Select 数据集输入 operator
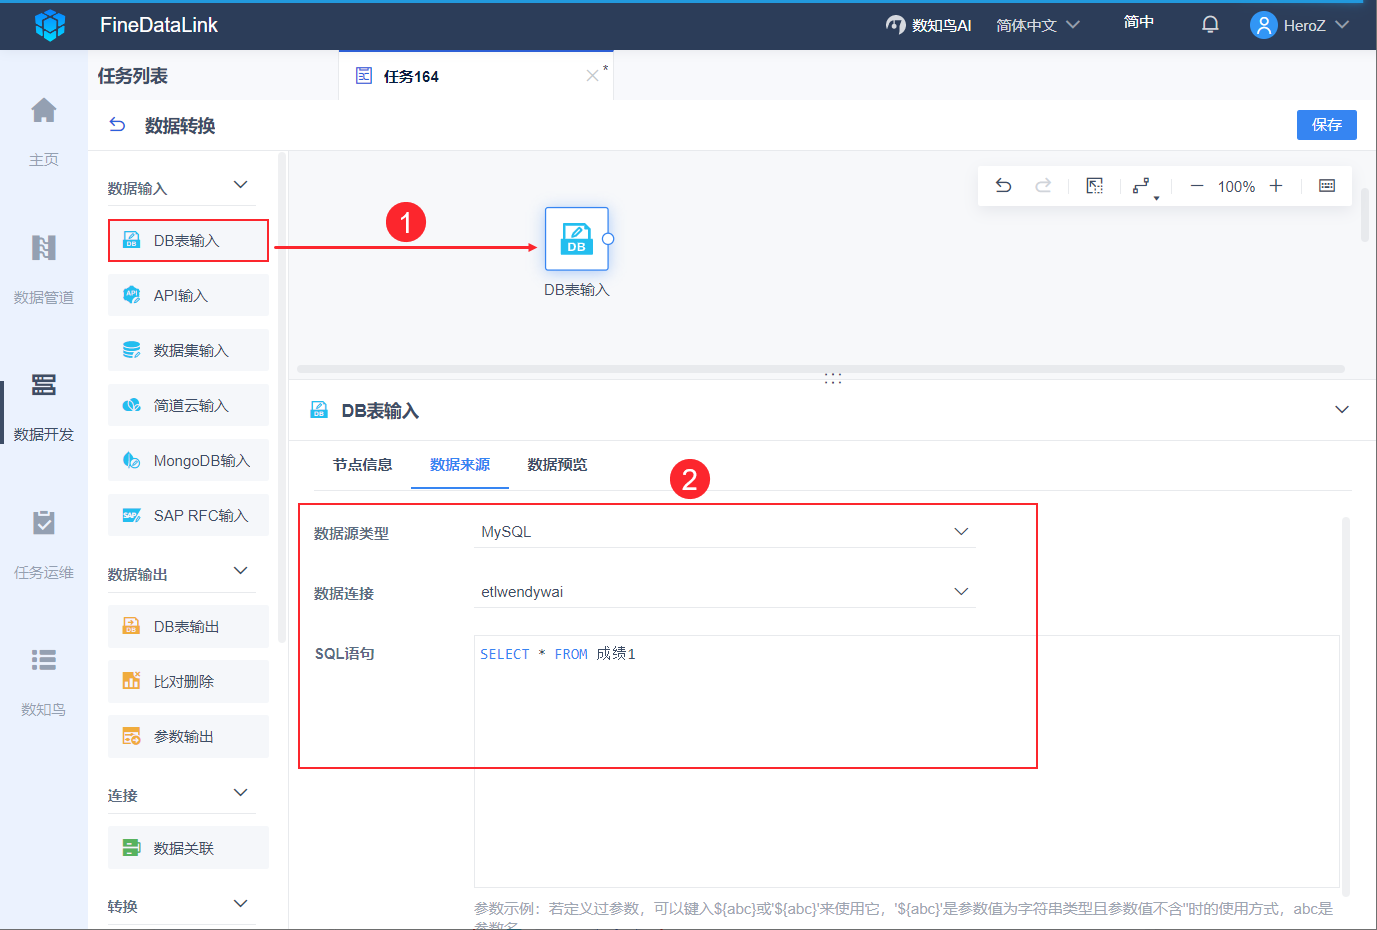 click(x=188, y=350)
